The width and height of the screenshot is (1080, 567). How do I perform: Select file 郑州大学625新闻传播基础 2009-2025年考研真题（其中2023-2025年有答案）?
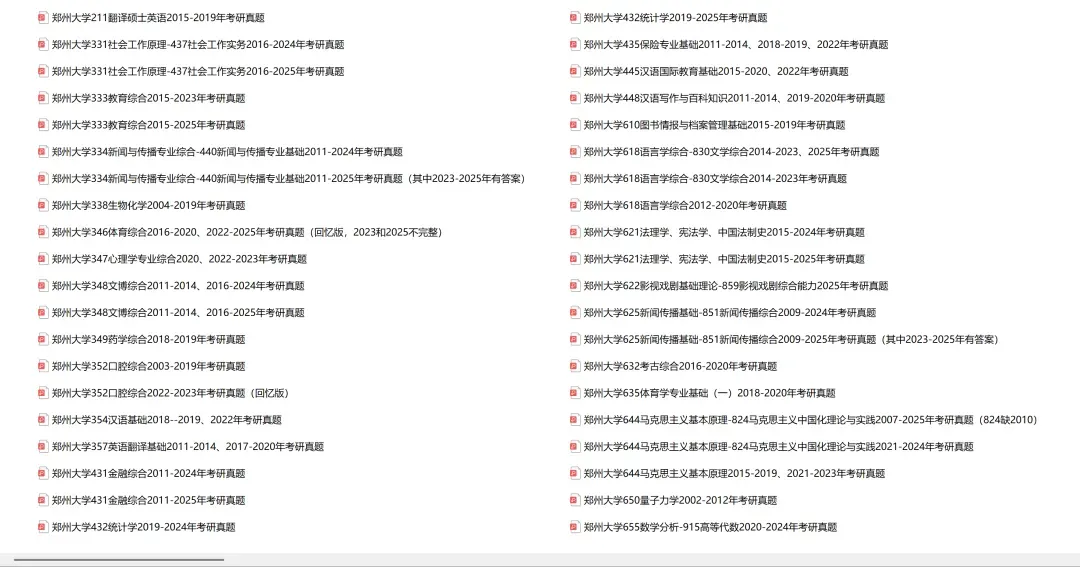(785, 340)
